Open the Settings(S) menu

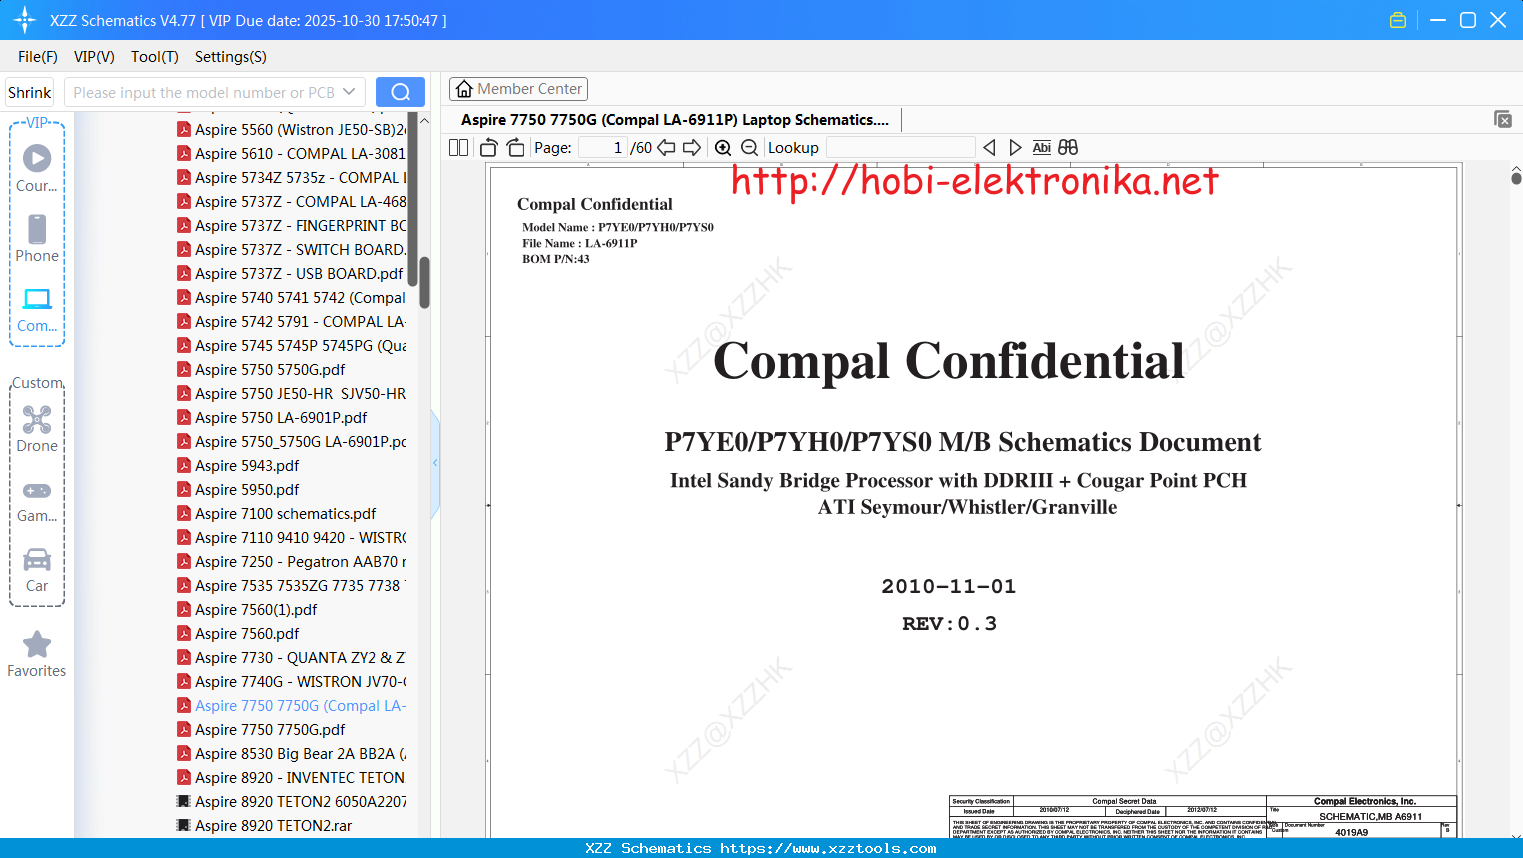(231, 57)
